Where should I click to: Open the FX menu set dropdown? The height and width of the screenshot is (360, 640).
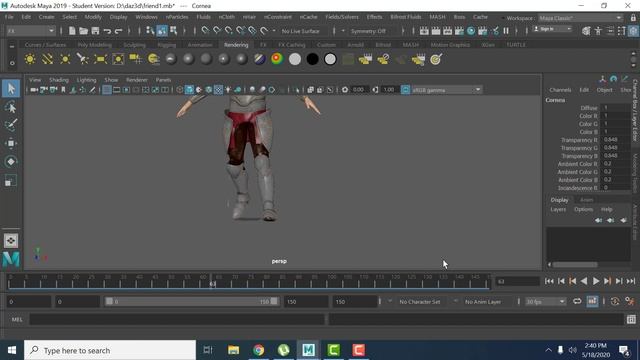pos(31,31)
